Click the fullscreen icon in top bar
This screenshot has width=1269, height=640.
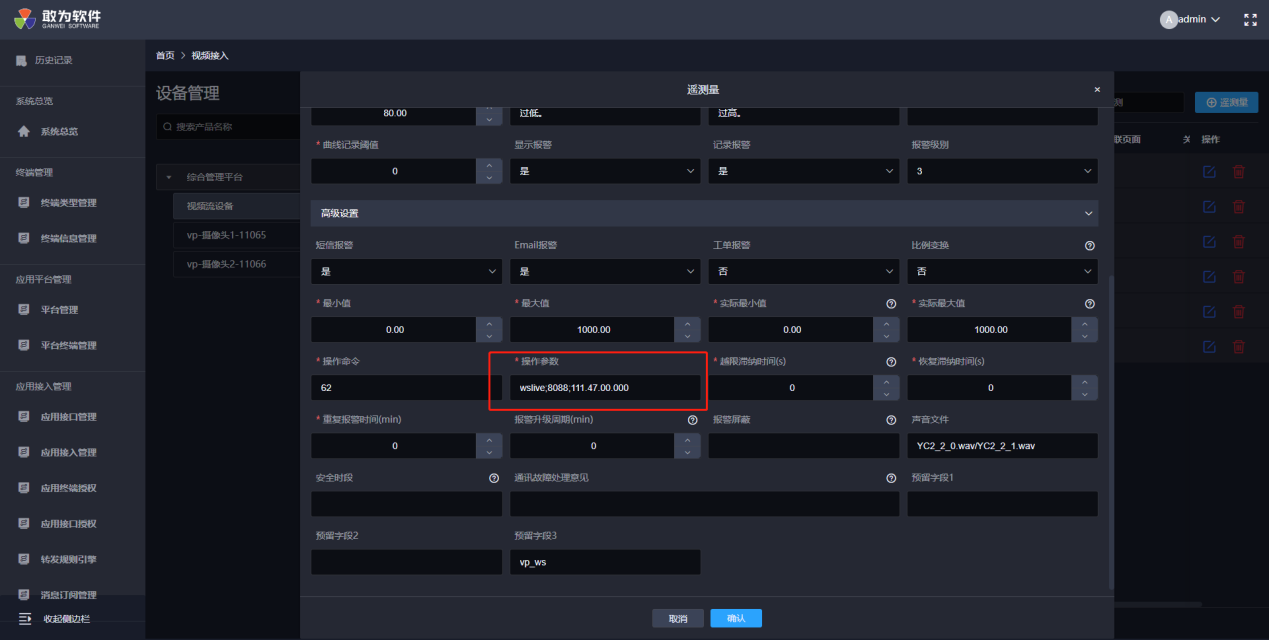pyautogui.click(x=1250, y=19)
